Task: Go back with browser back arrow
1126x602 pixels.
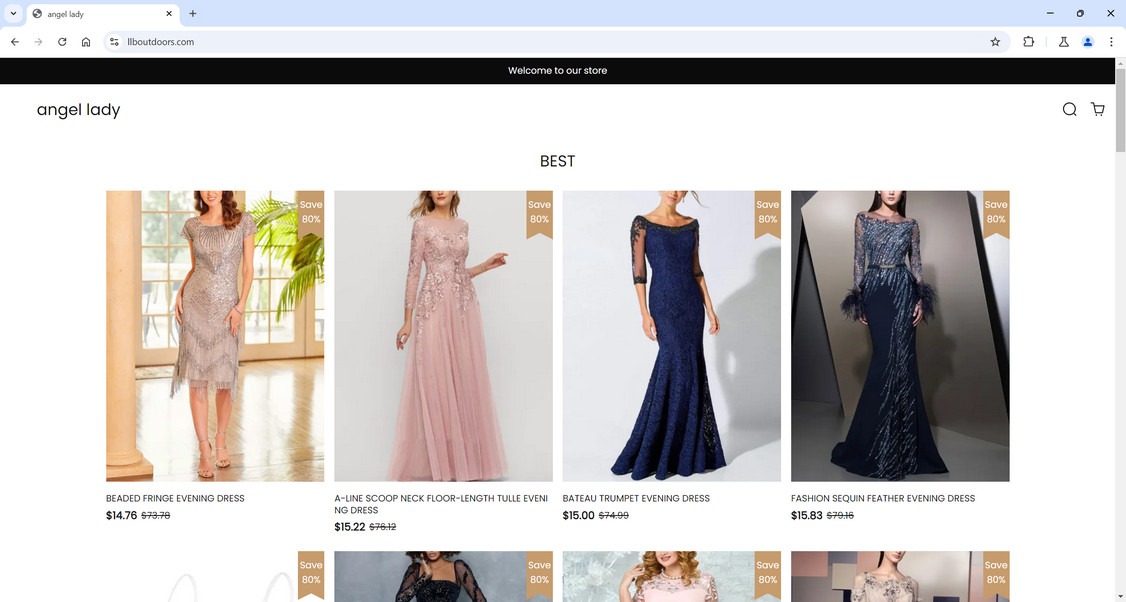Action: (15, 42)
